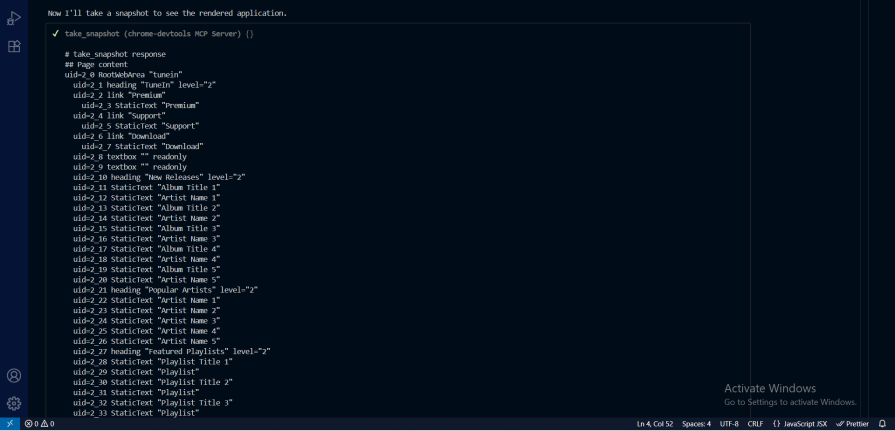895x431 pixels.
Task: Click the 'New Releases' heading line in output
Action: (159, 177)
